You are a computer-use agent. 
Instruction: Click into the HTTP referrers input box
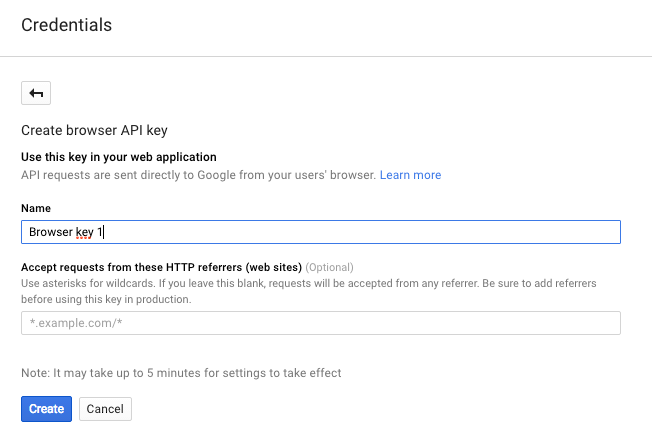[x=321, y=323]
